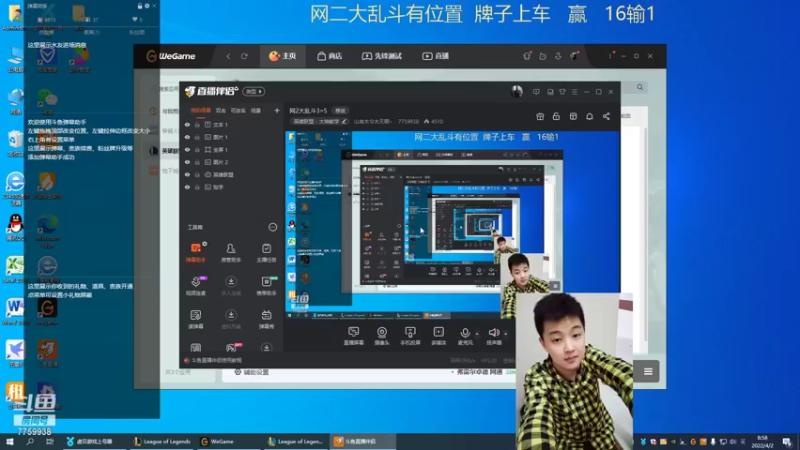Open the 读弹幕 tool icon

[196, 319]
